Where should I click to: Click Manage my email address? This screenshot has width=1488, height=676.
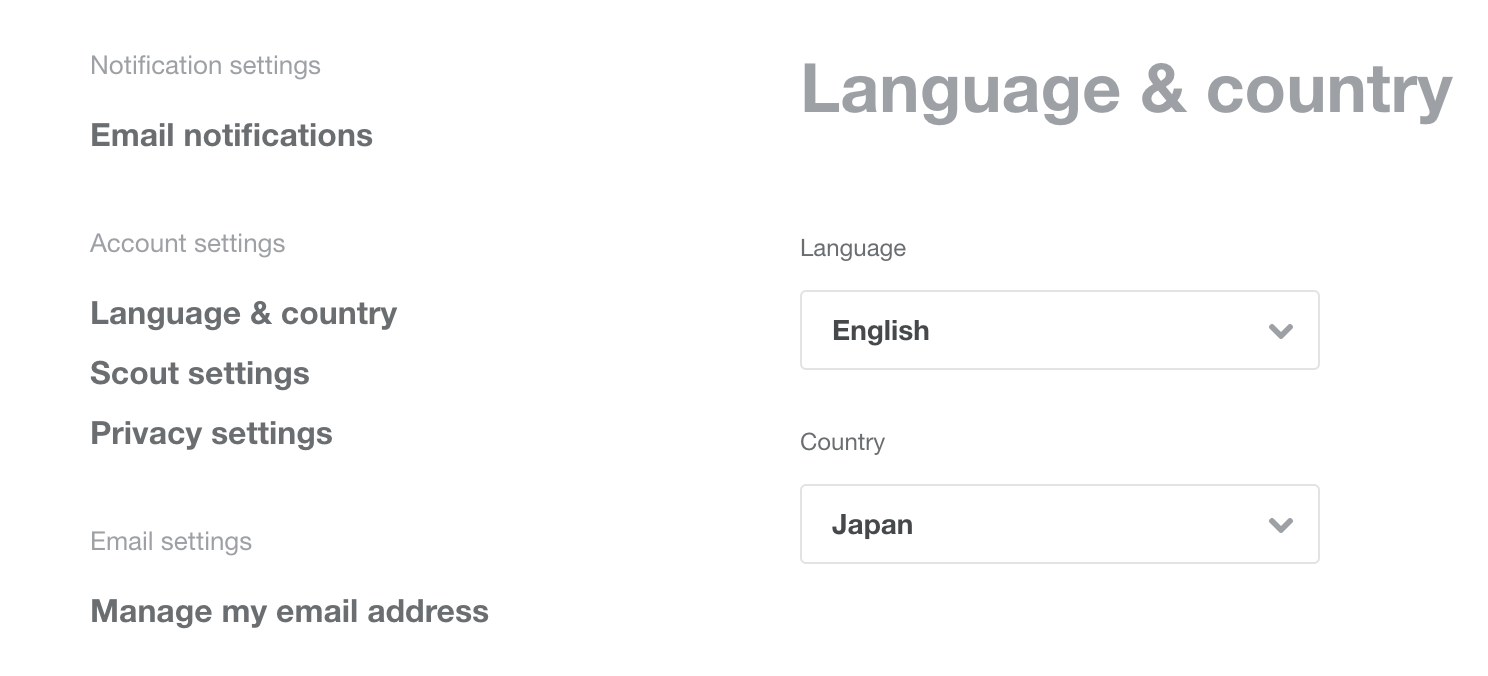pos(289,611)
